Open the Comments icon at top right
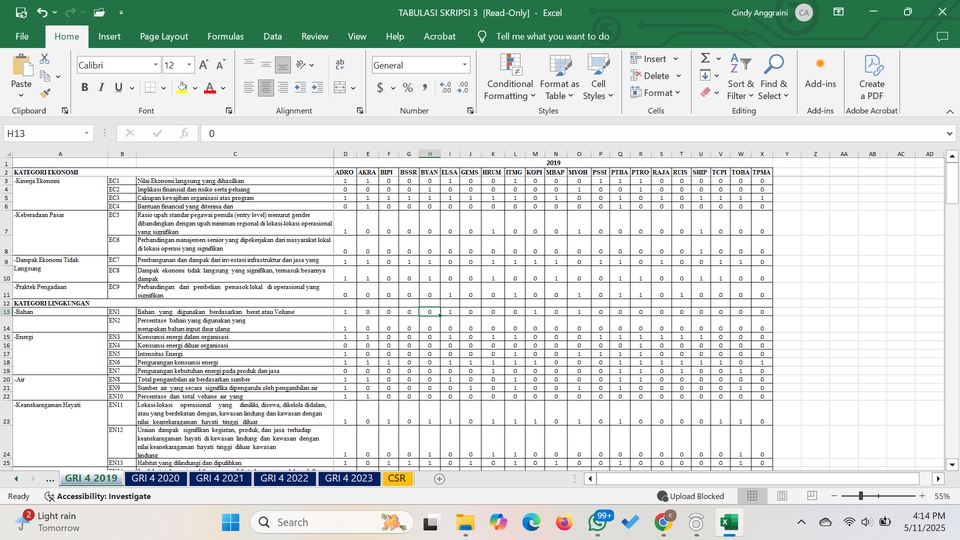Screen dimensions: 960x540 tap(942, 37)
